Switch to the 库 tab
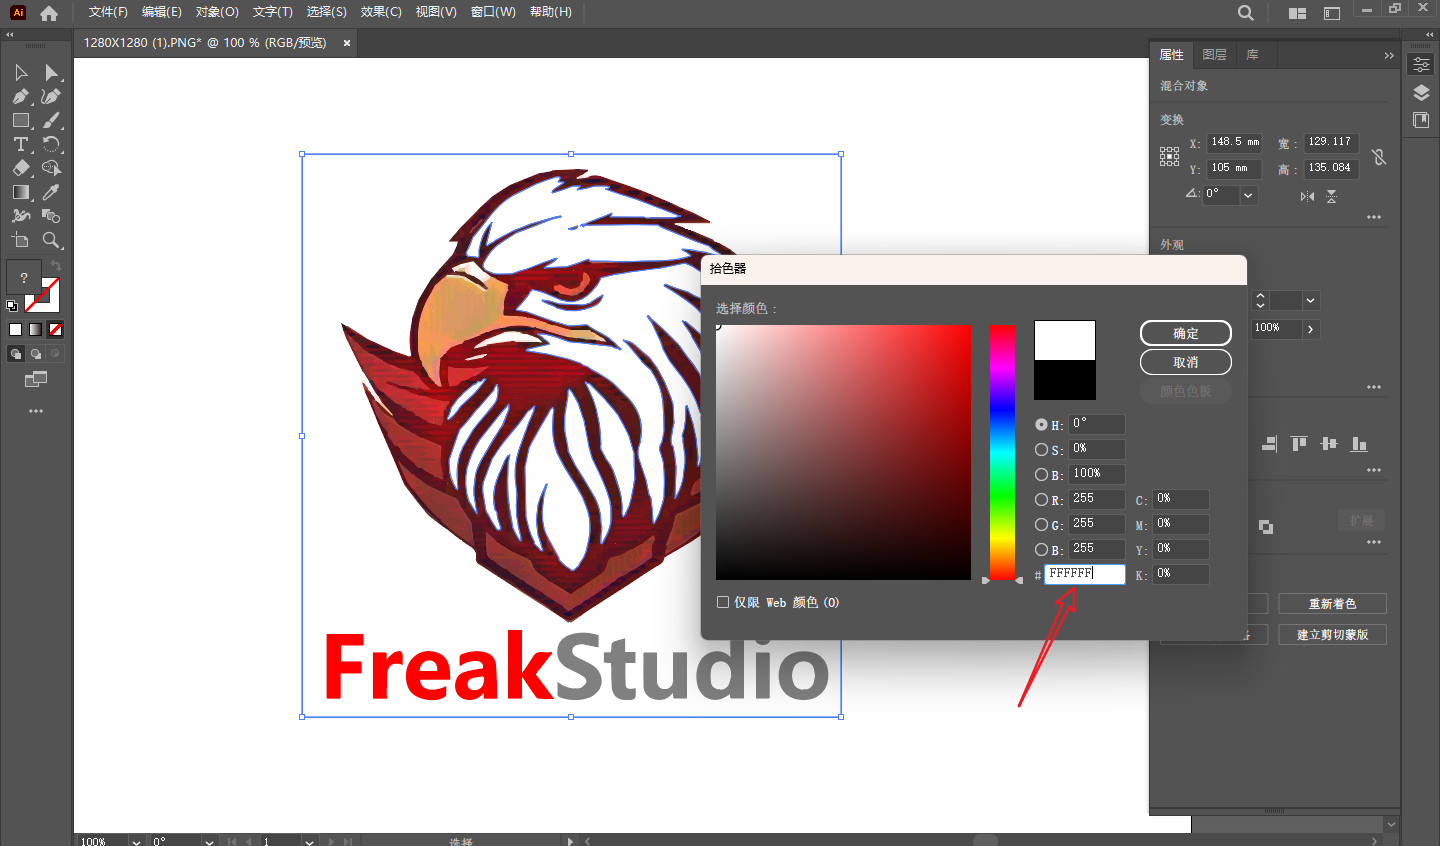1440x846 pixels. coord(1252,55)
